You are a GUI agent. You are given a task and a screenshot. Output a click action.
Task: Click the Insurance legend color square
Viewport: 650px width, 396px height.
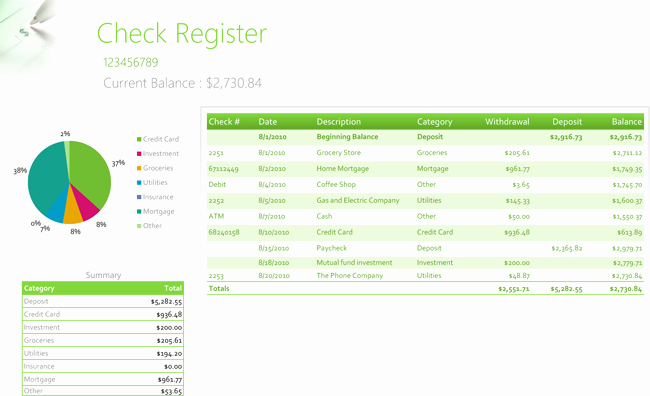pos(139,197)
